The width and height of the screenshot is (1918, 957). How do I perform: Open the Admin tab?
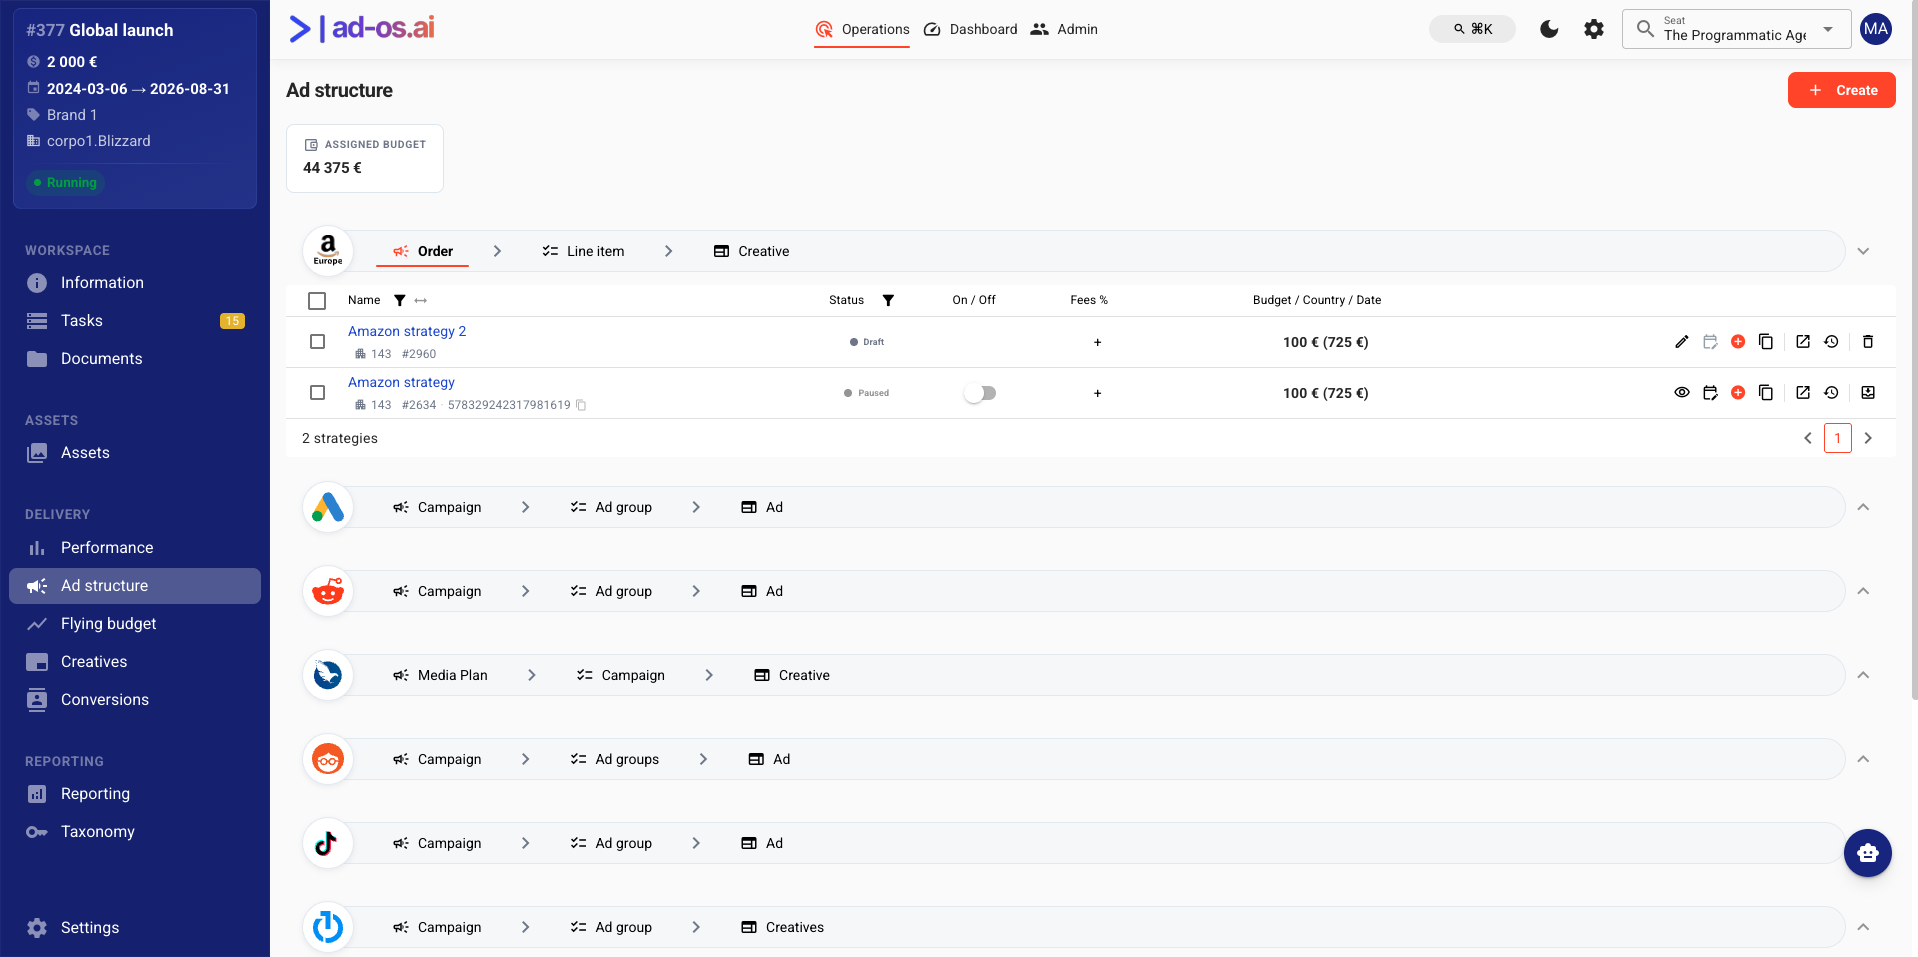pyautogui.click(x=1064, y=29)
